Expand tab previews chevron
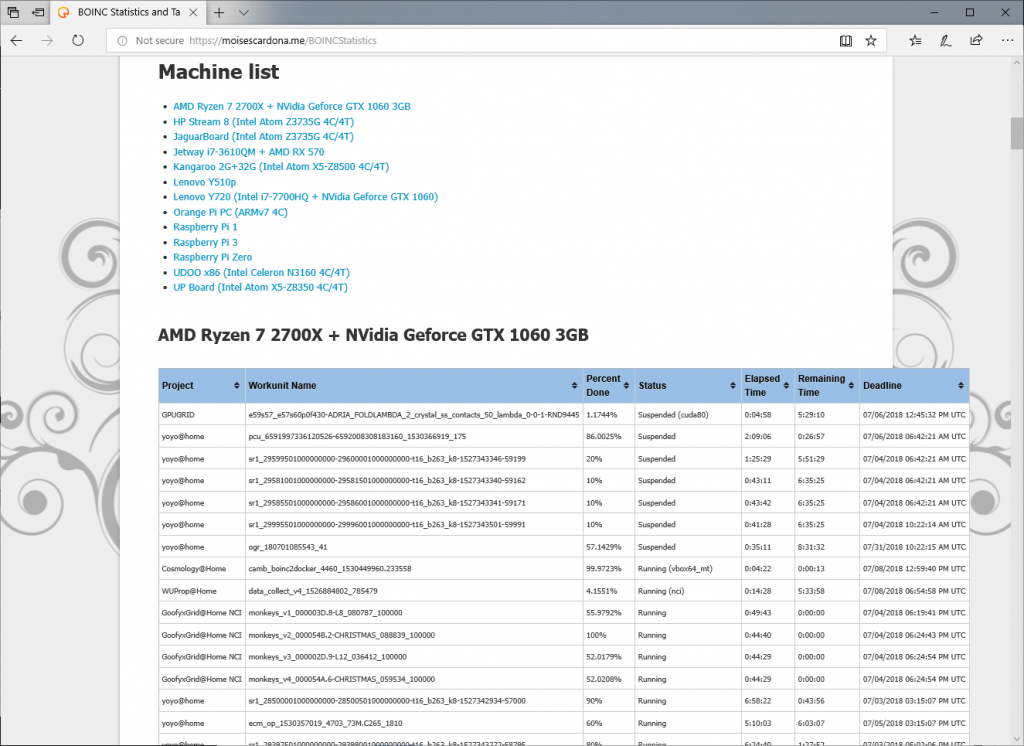 point(244,12)
